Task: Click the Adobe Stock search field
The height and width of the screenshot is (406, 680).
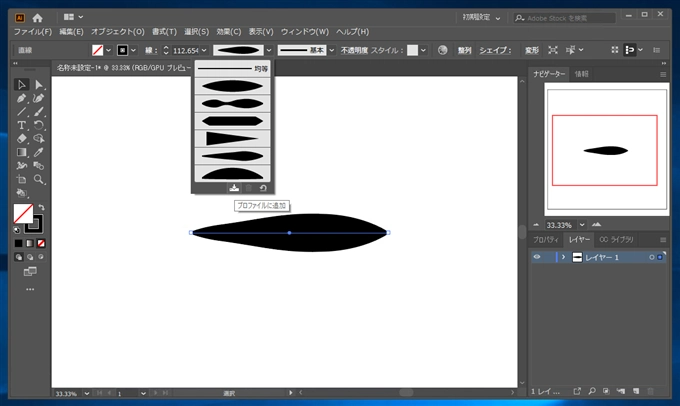Action: (564, 18)
